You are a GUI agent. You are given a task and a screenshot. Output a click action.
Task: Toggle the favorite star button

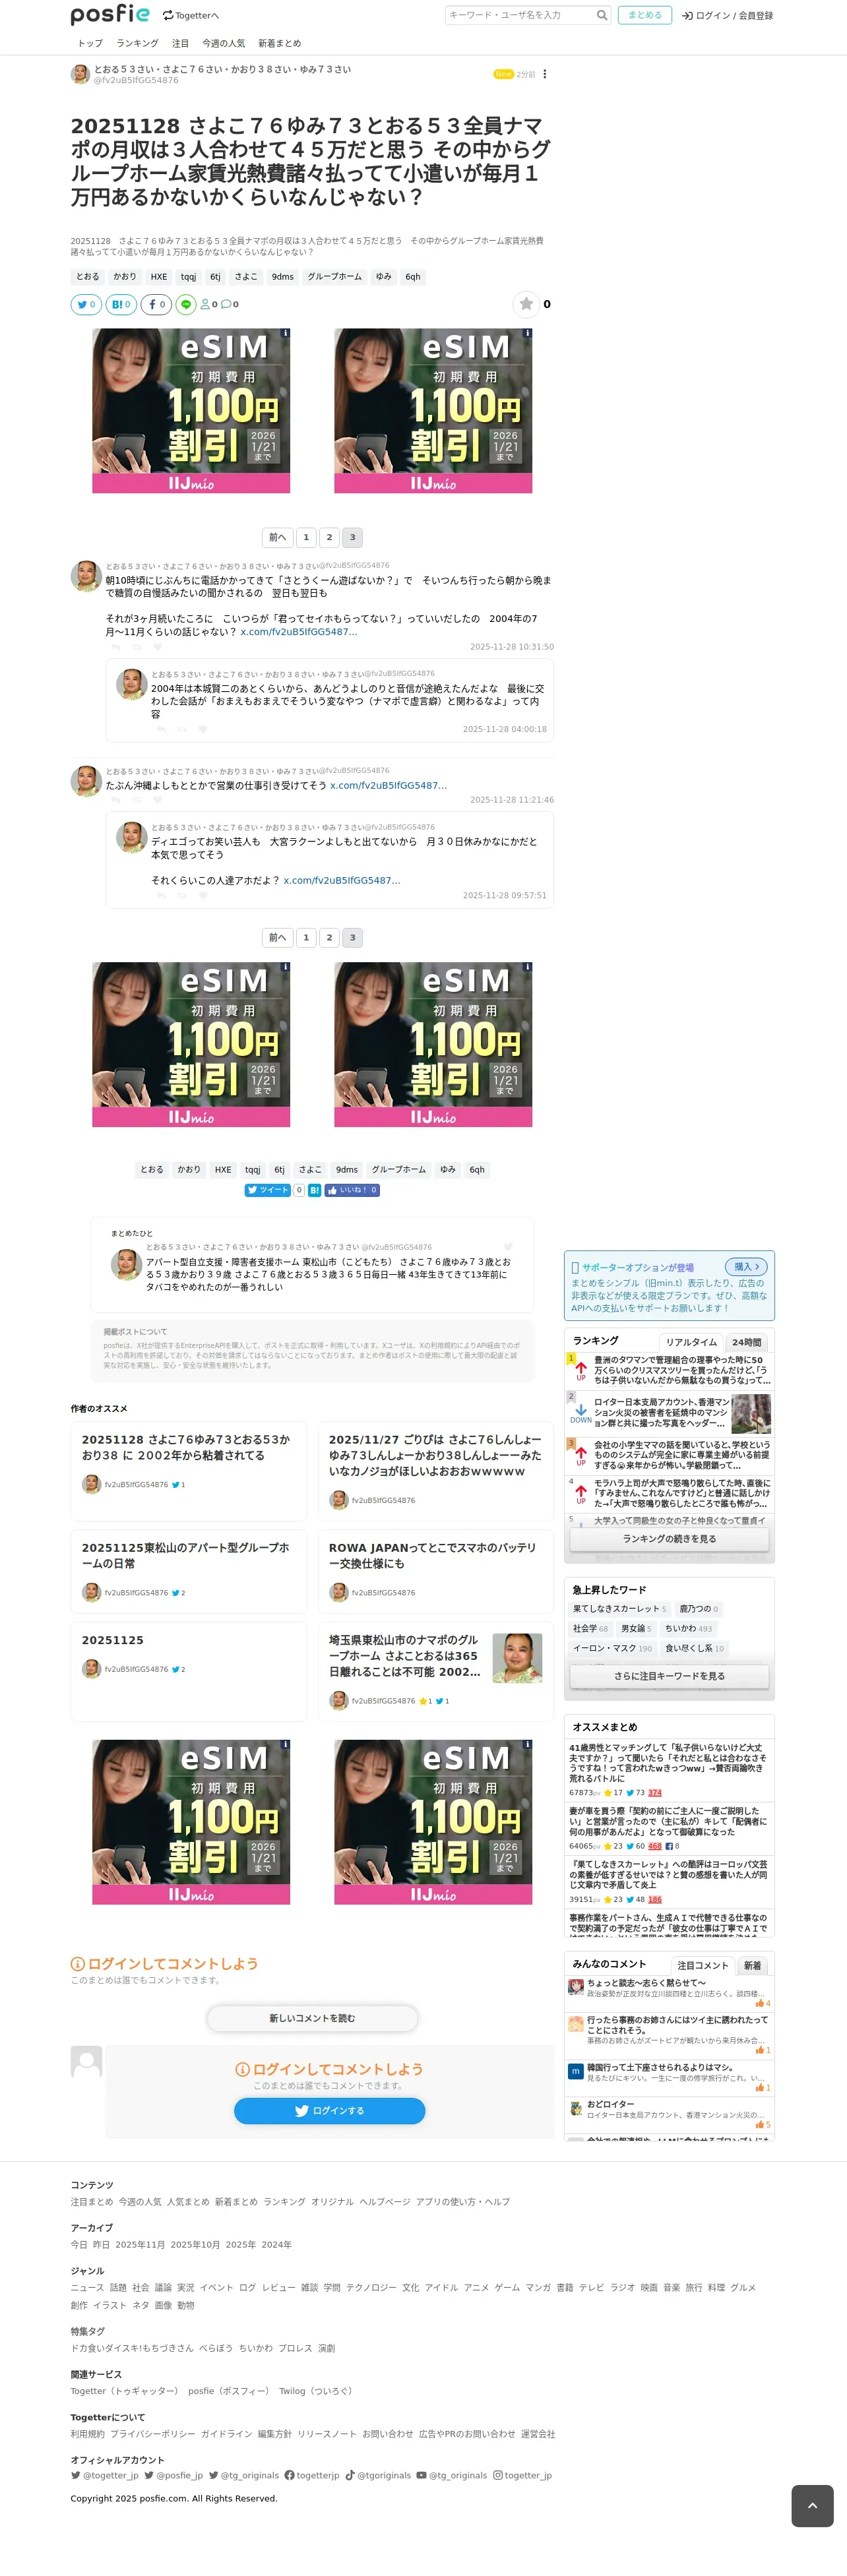(526, 304)
